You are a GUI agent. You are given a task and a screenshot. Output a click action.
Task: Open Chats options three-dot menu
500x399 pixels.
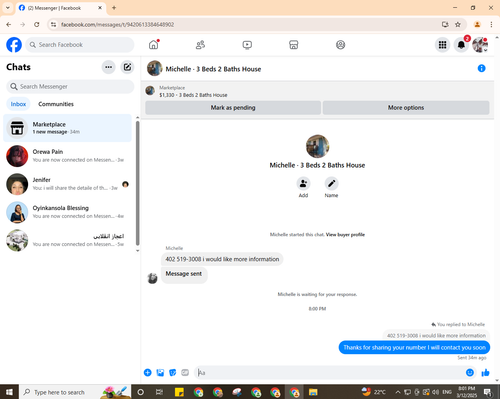click(x=108, y=67)
